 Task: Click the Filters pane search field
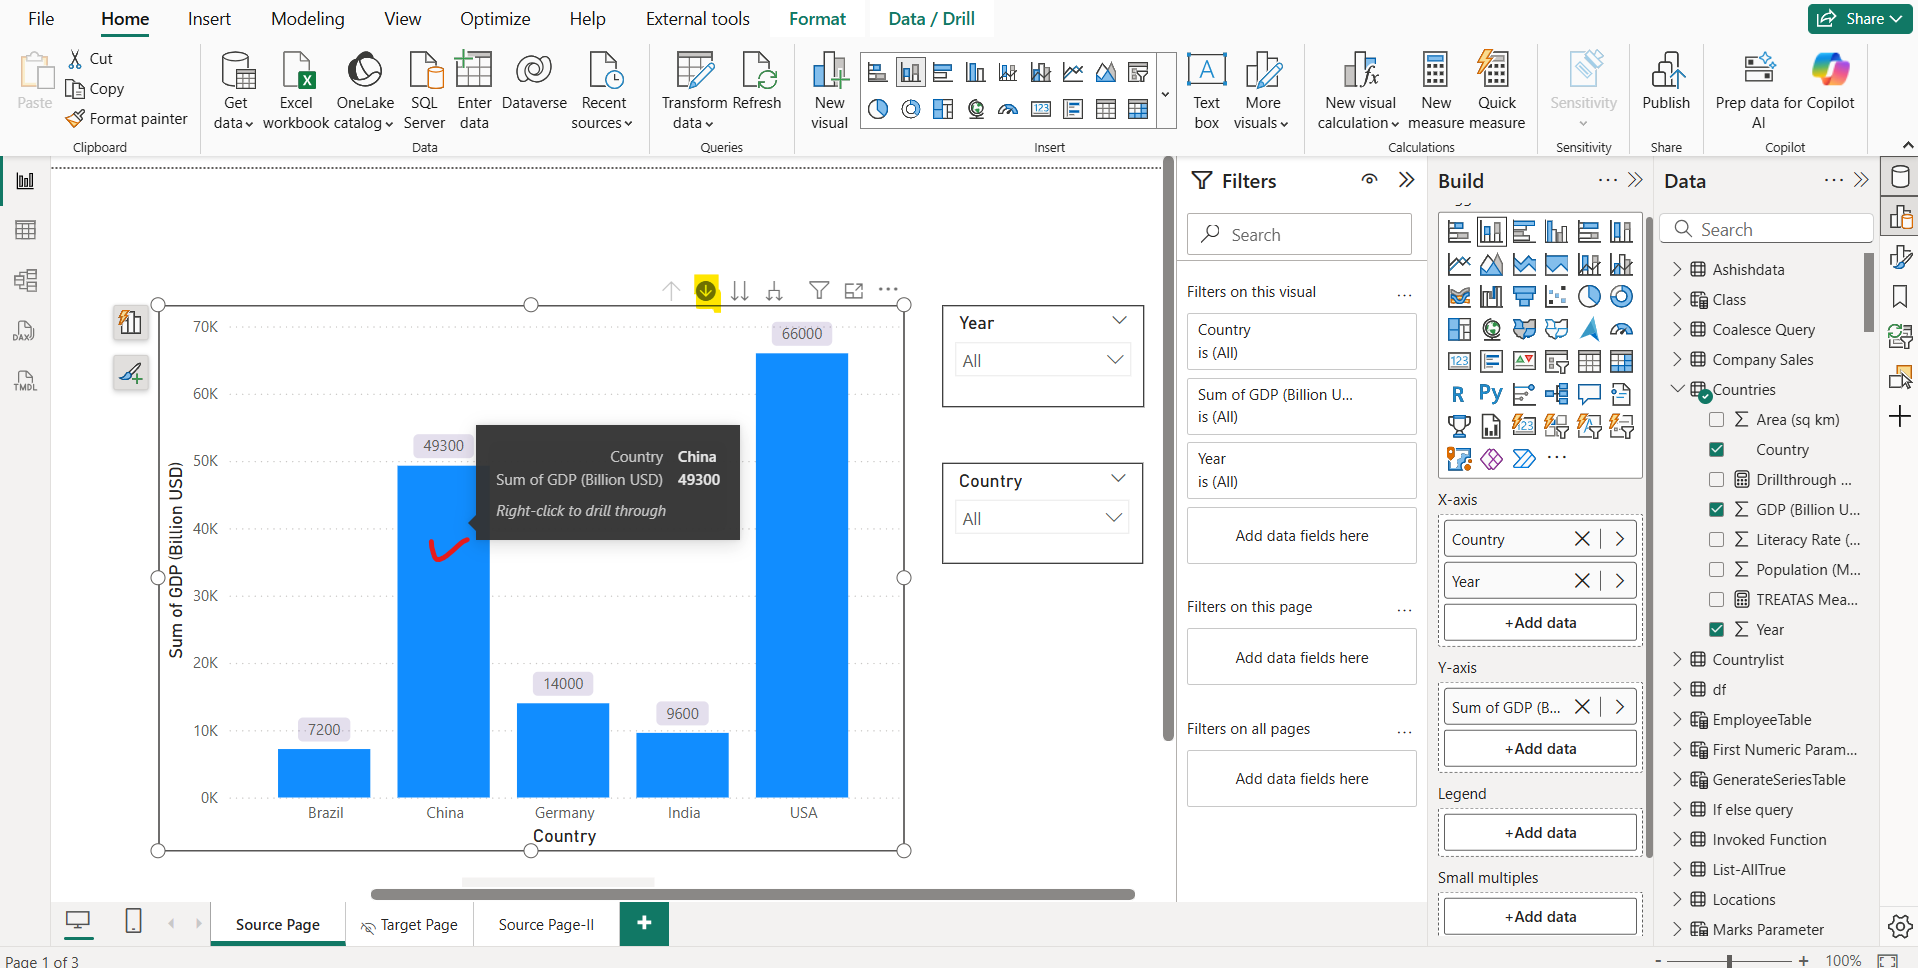coord(1299,233)
